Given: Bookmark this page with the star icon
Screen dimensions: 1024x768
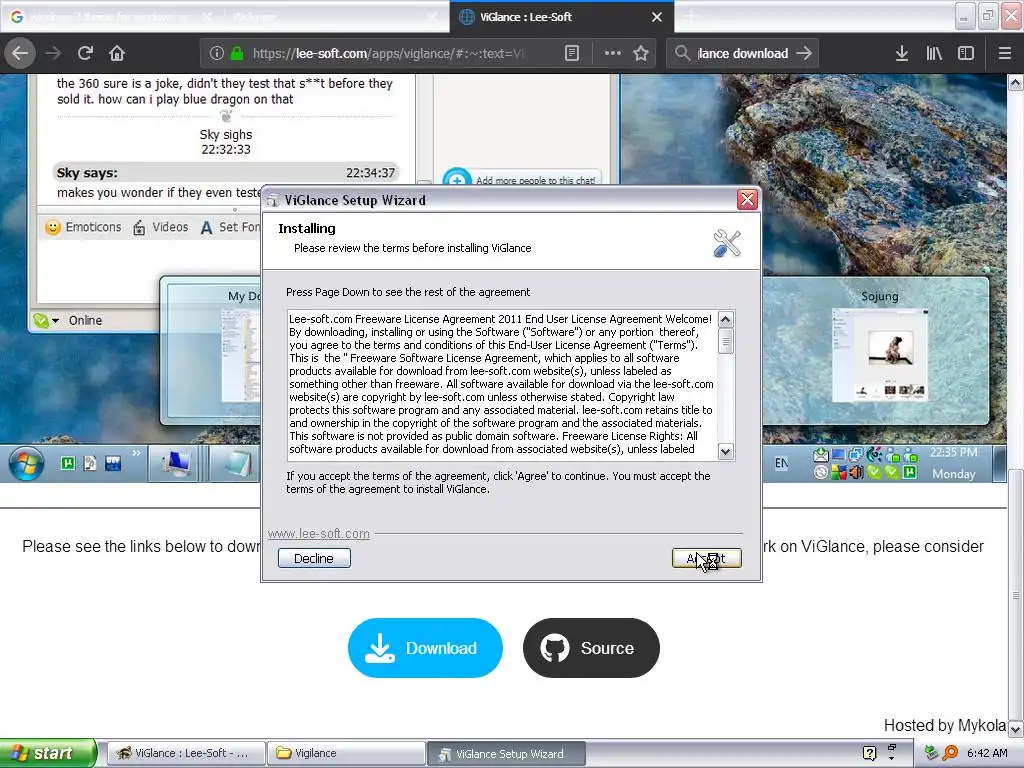Looking at the screenshot, I should coord(641,54).
